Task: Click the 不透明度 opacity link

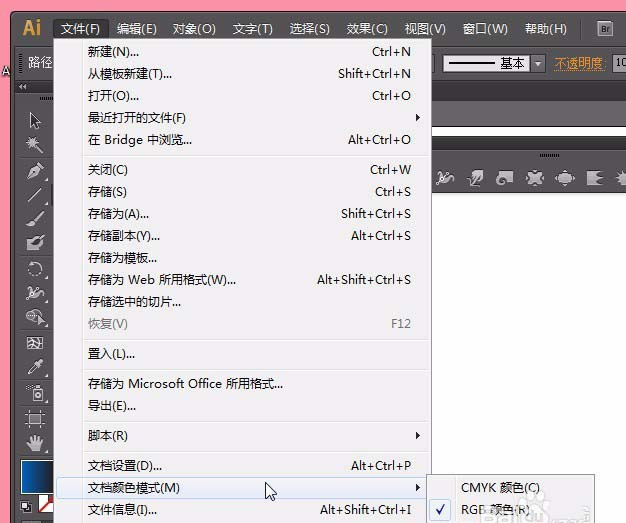Action: pyautogui.click(x=579, y=63)
